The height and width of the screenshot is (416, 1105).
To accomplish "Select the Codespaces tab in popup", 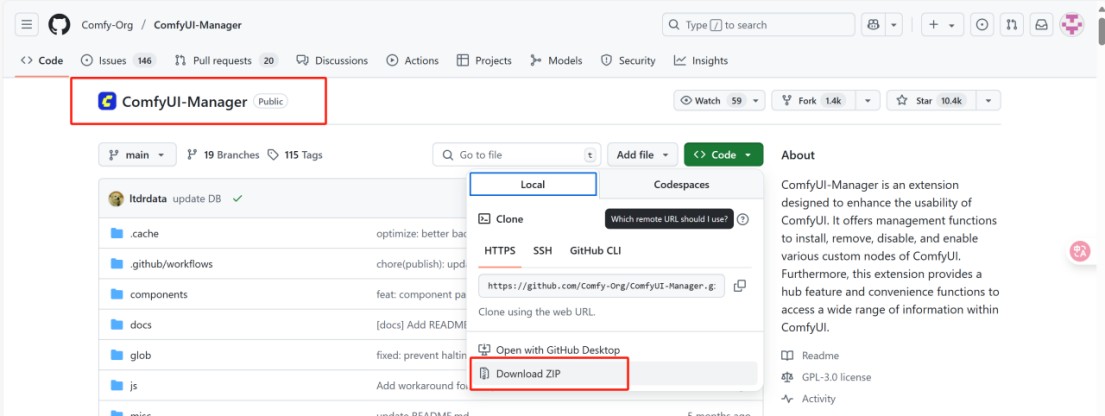I will 681,185.
